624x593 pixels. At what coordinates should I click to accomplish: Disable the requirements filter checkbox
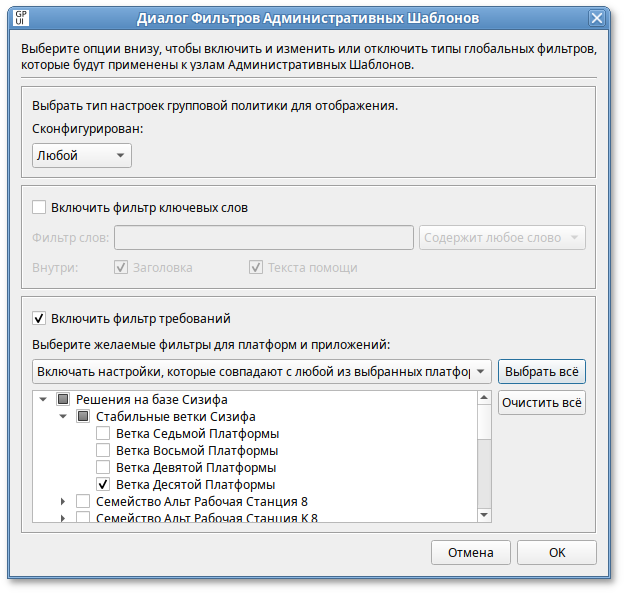[x=40, y=318]
